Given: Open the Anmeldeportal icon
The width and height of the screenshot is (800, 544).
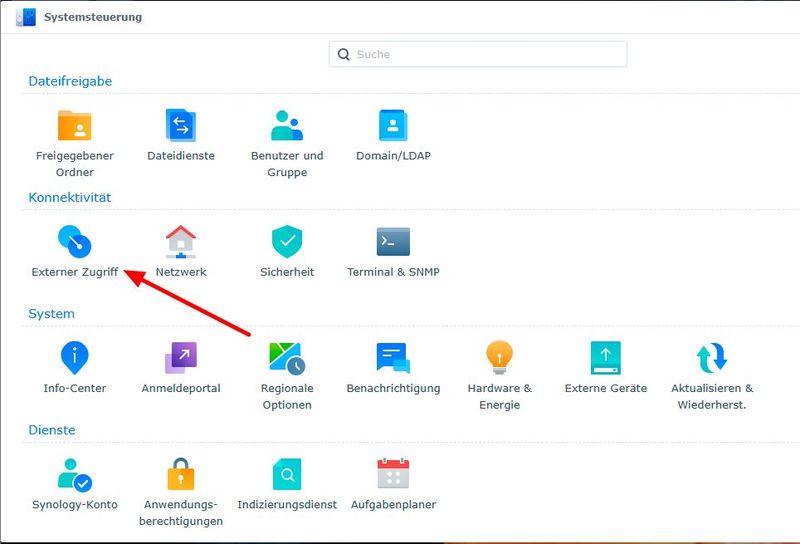Looking at the screenshot, I should 181,358.
